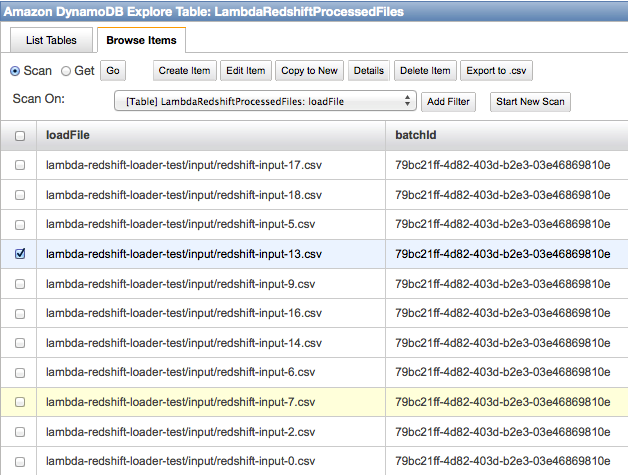This screenshot has width=628, height=475.
Task: Click the Create Item button
Action: (185, 70)
